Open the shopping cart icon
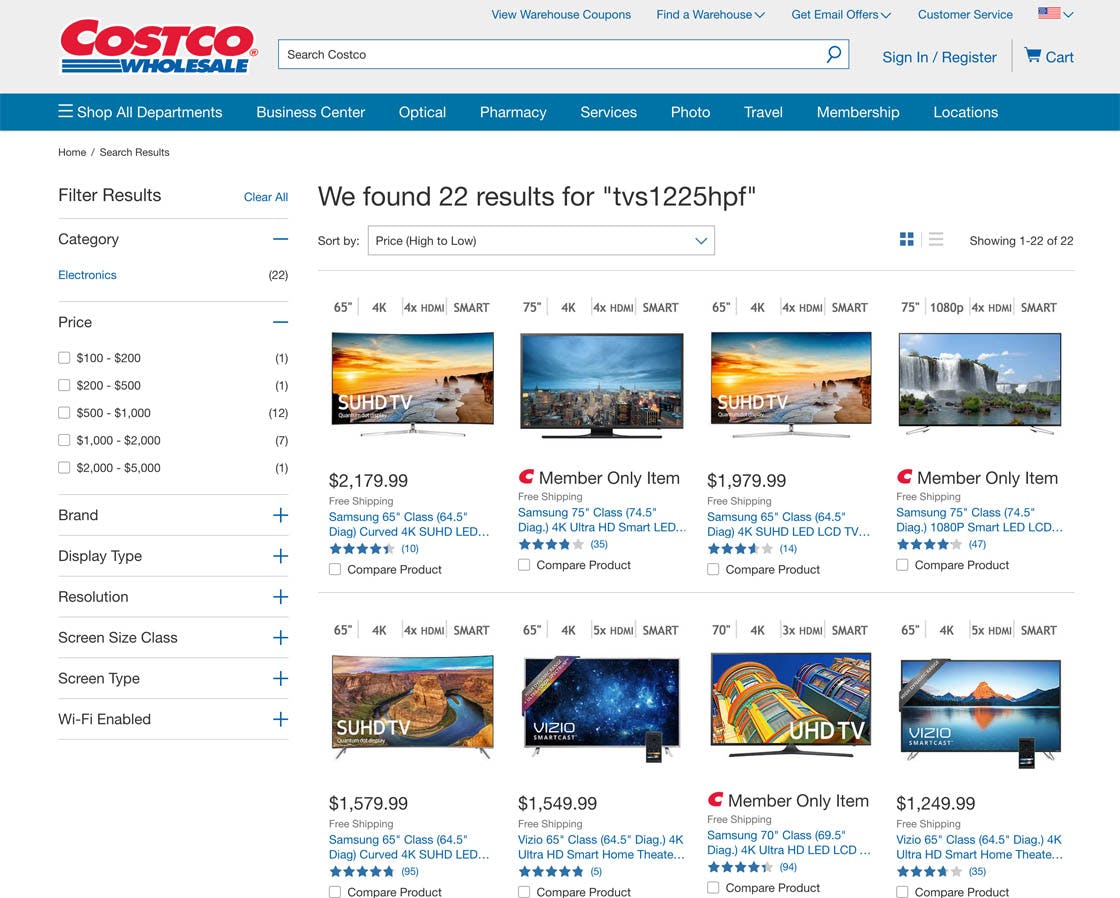 pyautogui.click(x=1033, y=56)
